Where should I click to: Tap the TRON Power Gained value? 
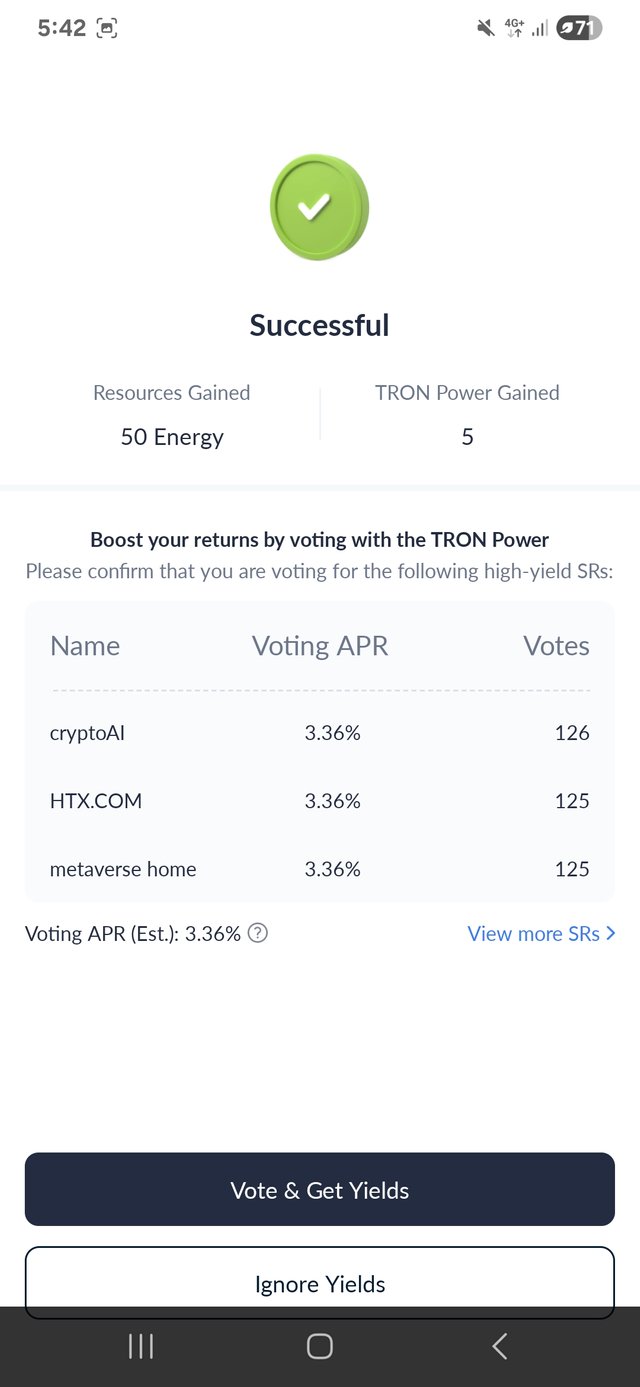point(467,437)
